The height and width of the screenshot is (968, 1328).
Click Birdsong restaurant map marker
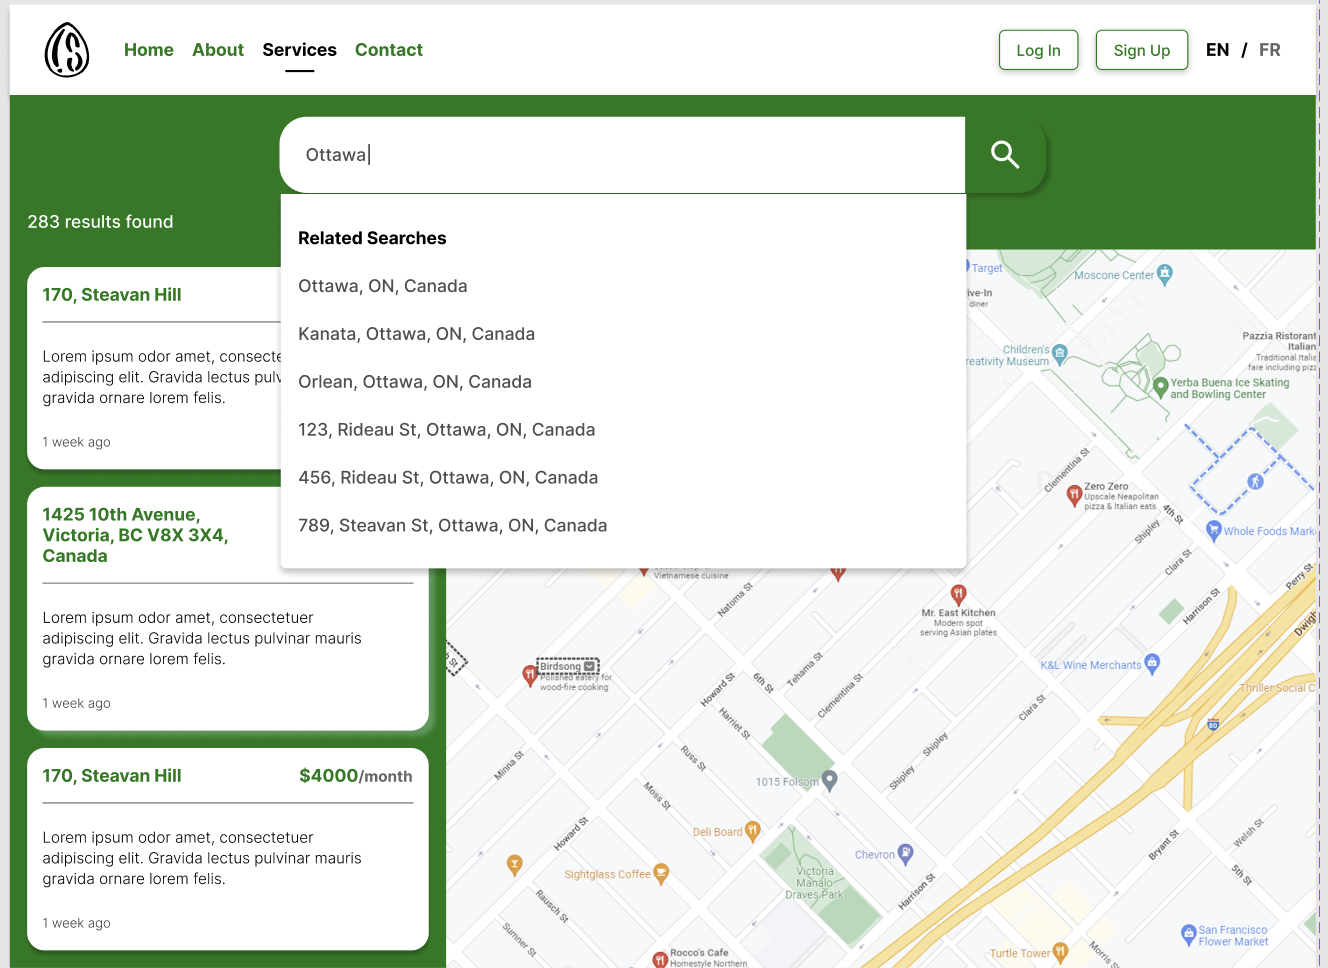pyautogui.click(x=531, y=675)
